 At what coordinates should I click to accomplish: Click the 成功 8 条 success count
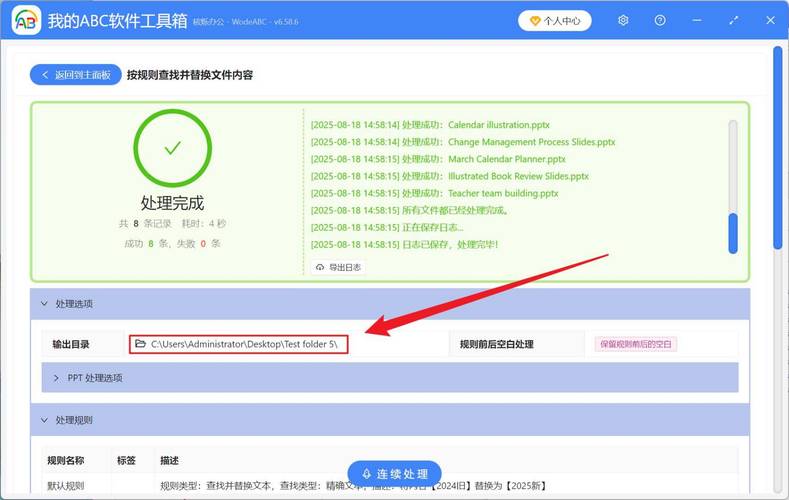click(x=146, y=243)
